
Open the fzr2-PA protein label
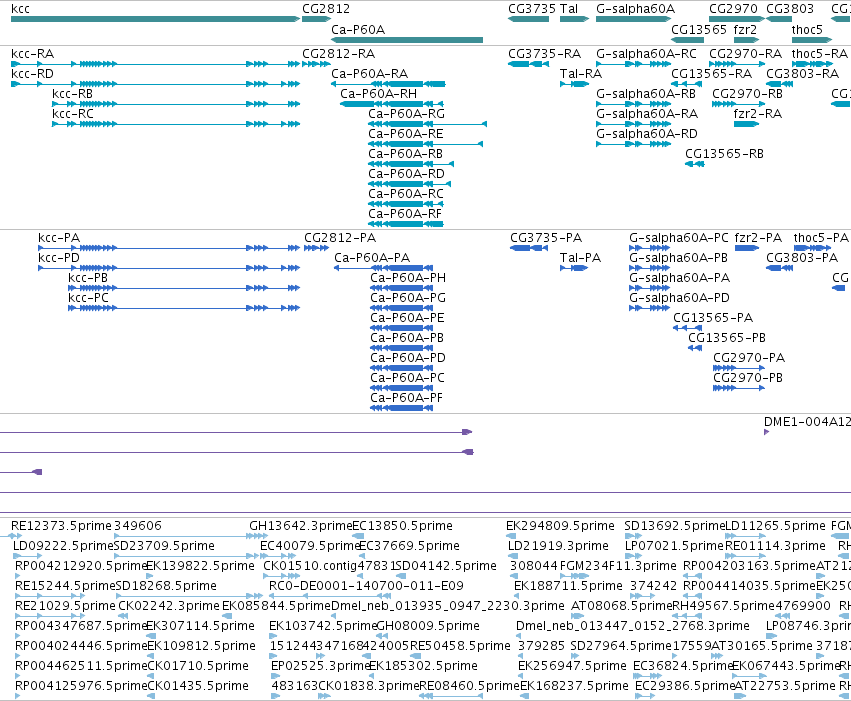point(758,239)
